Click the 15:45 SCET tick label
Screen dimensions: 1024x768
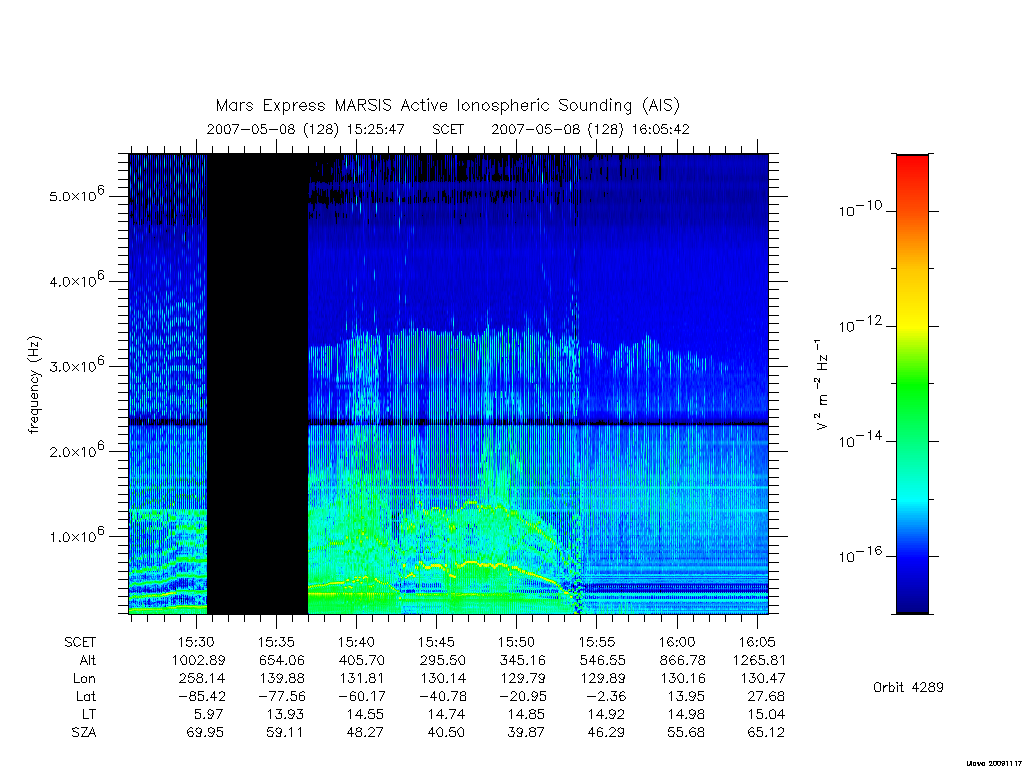pyautogui.click(x=436, y=642)
